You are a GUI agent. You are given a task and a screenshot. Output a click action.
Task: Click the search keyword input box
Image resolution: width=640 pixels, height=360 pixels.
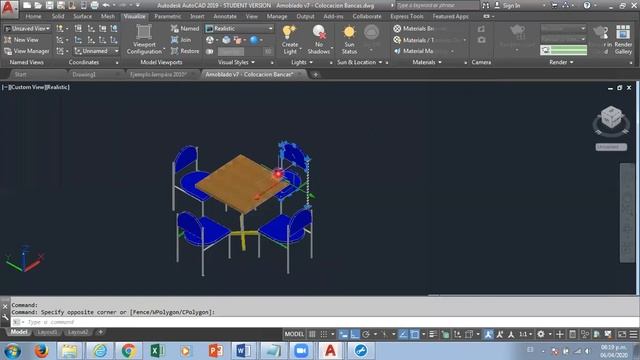[438, 5]
